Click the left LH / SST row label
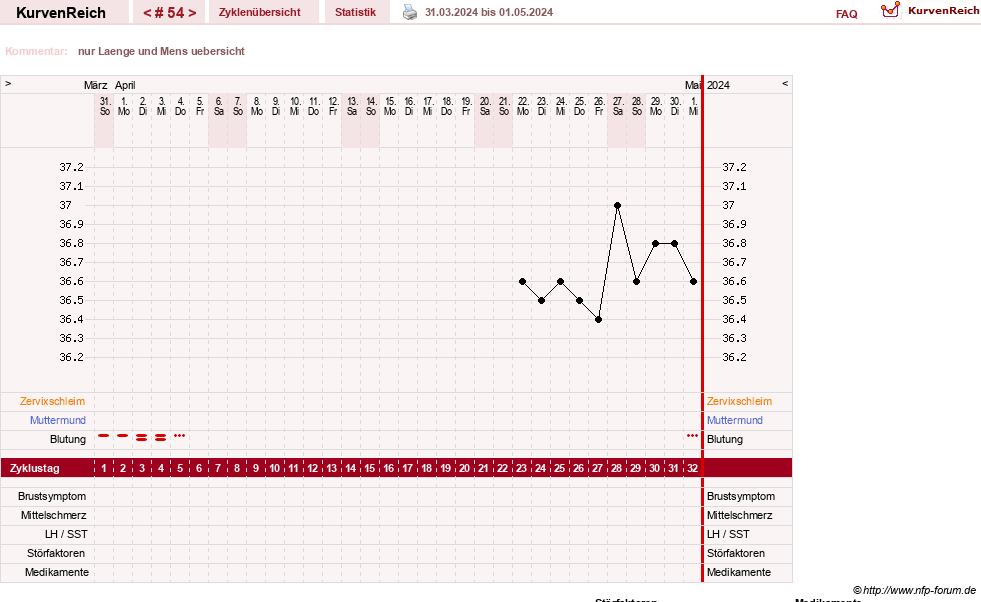The width and height of the screenshot is (981, 602). coord(66,534)
